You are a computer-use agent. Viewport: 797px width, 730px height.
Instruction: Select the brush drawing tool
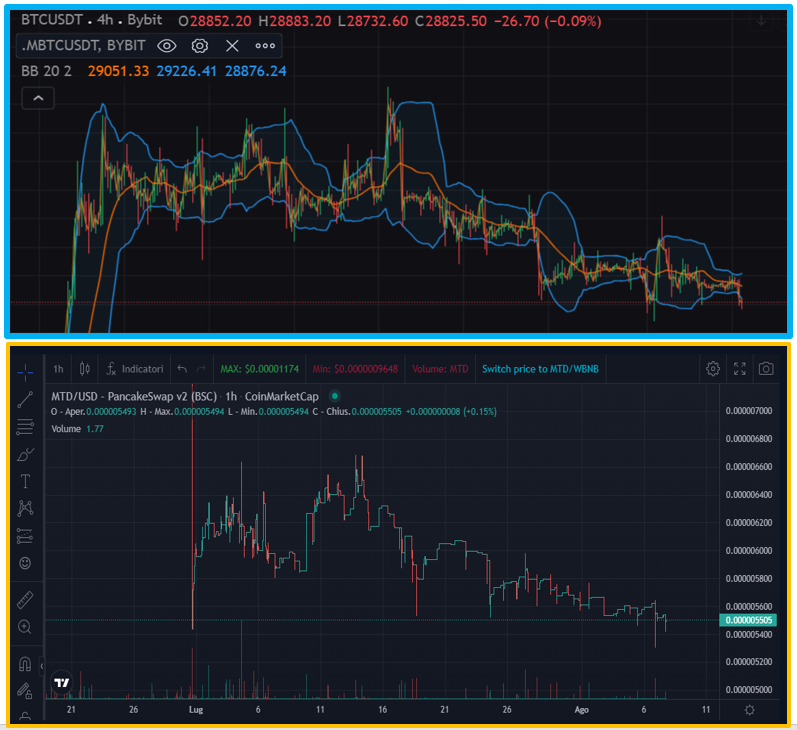point(25,454)
